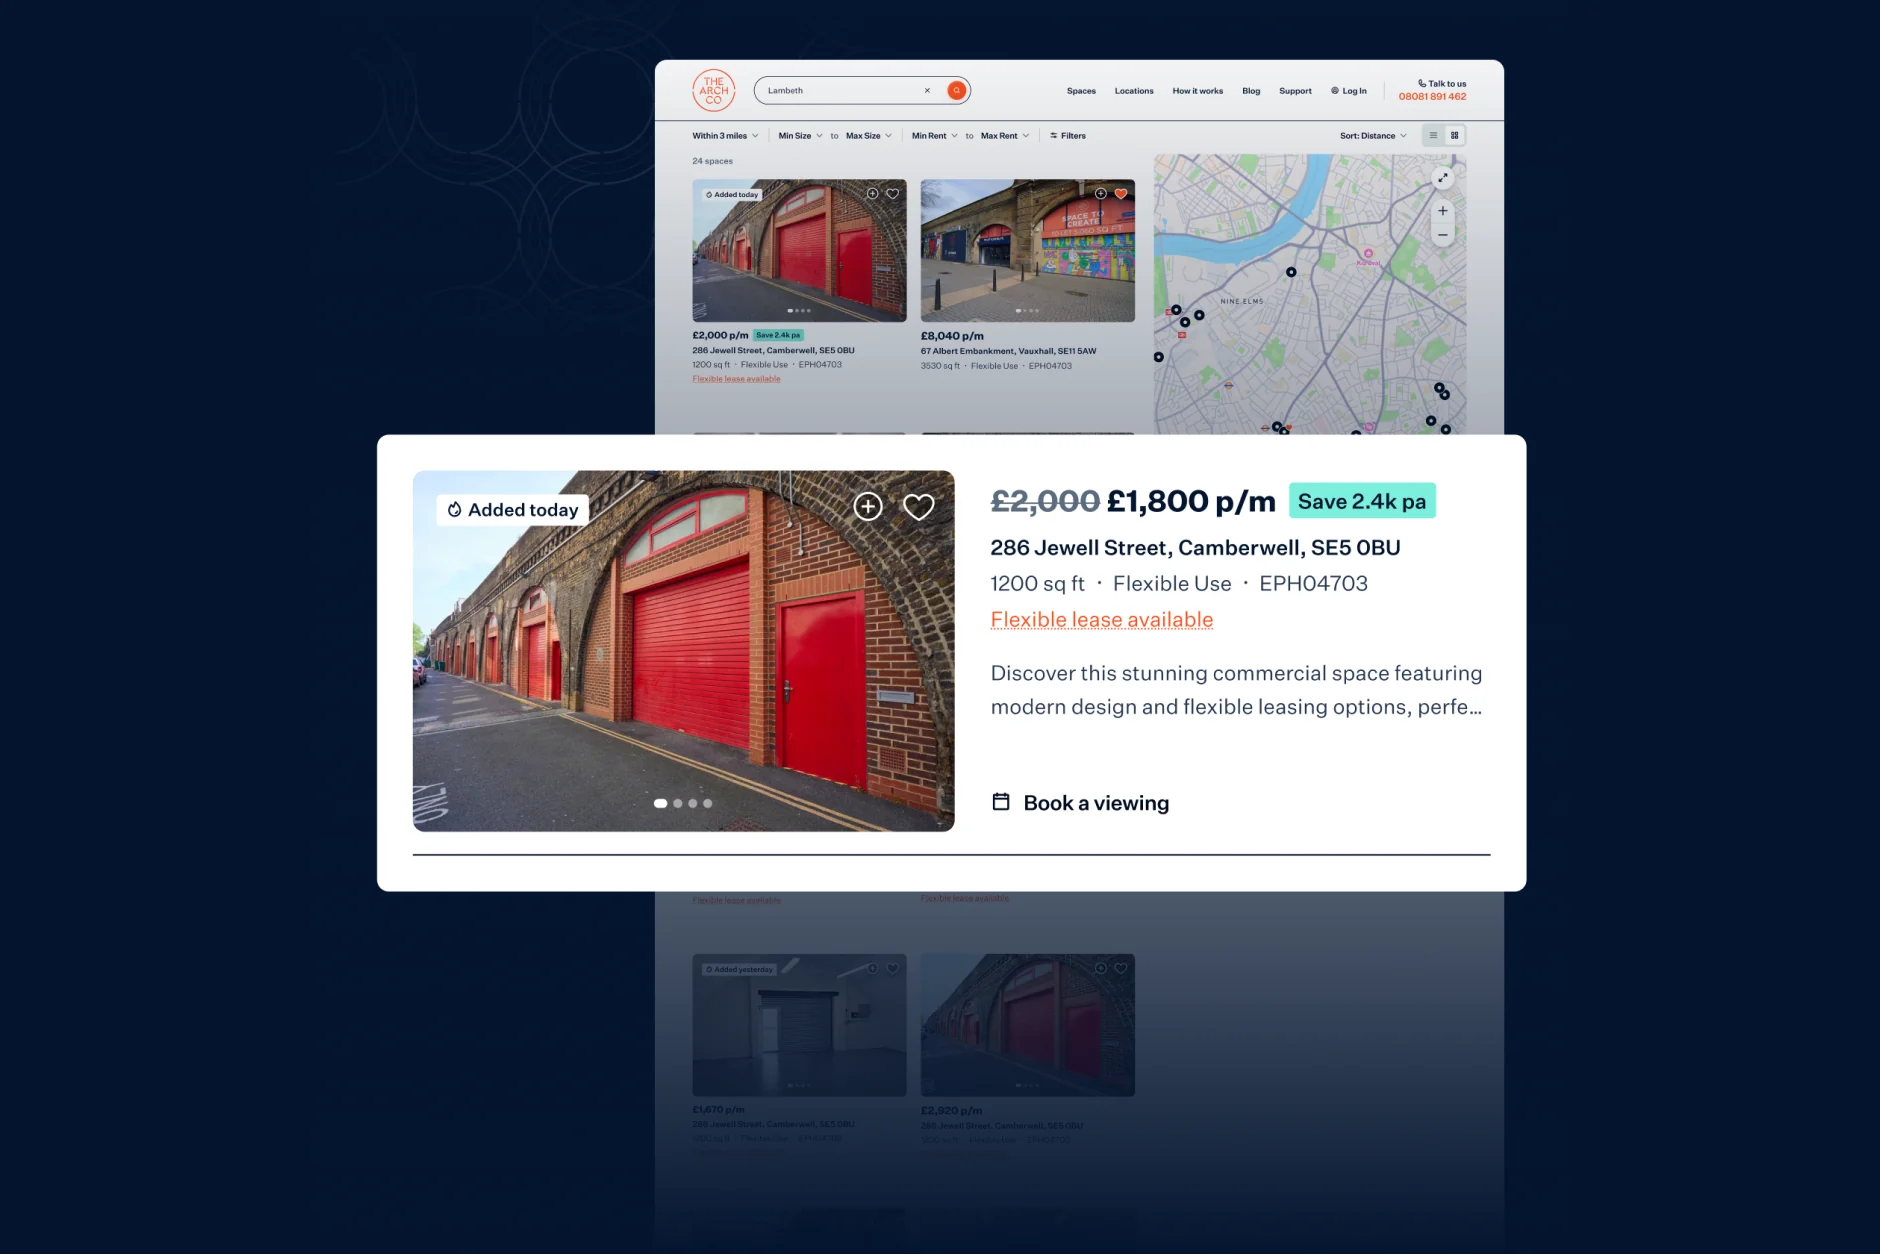
Task: Expand the map to fullscreen
Action: pos(1442,178)
